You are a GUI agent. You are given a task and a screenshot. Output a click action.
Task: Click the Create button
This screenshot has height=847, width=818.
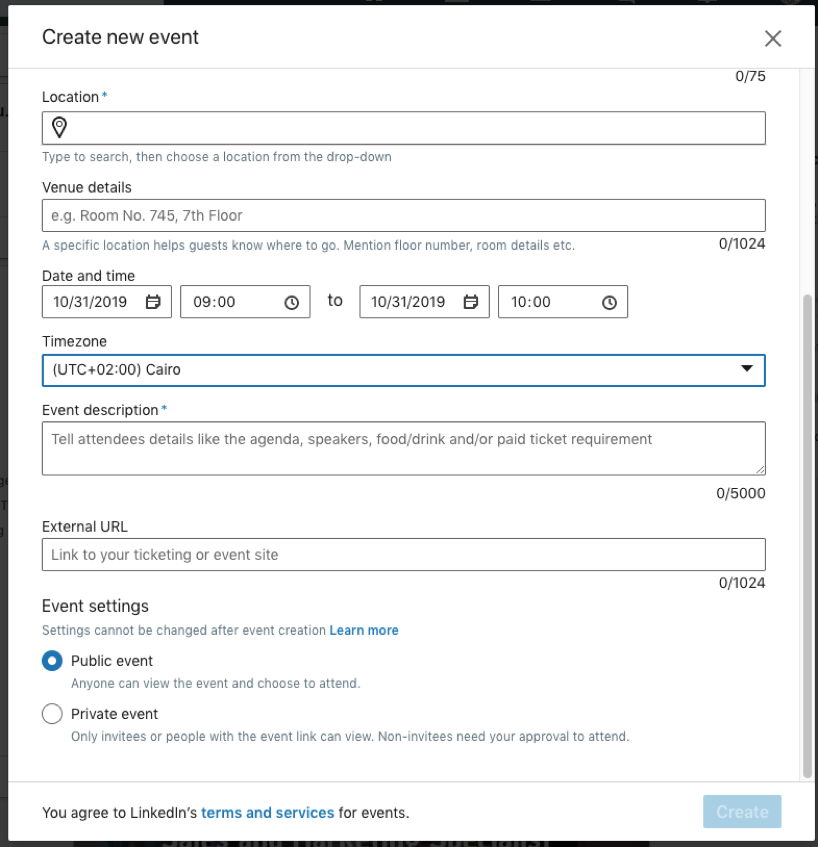[741, 812]
